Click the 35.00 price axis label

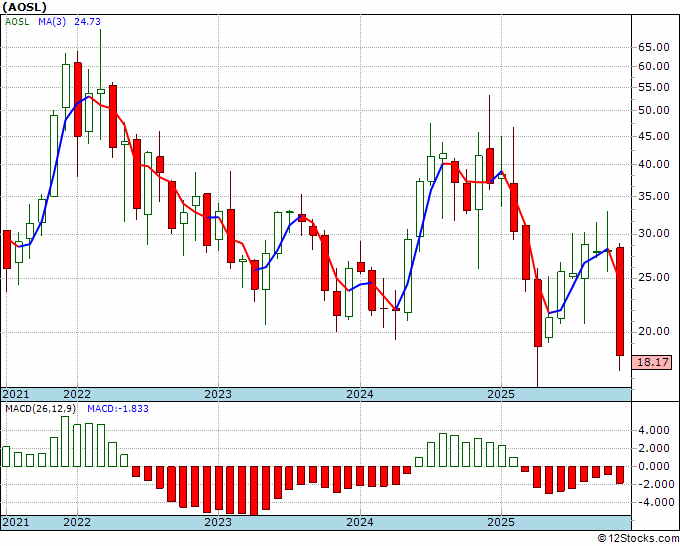654,196
